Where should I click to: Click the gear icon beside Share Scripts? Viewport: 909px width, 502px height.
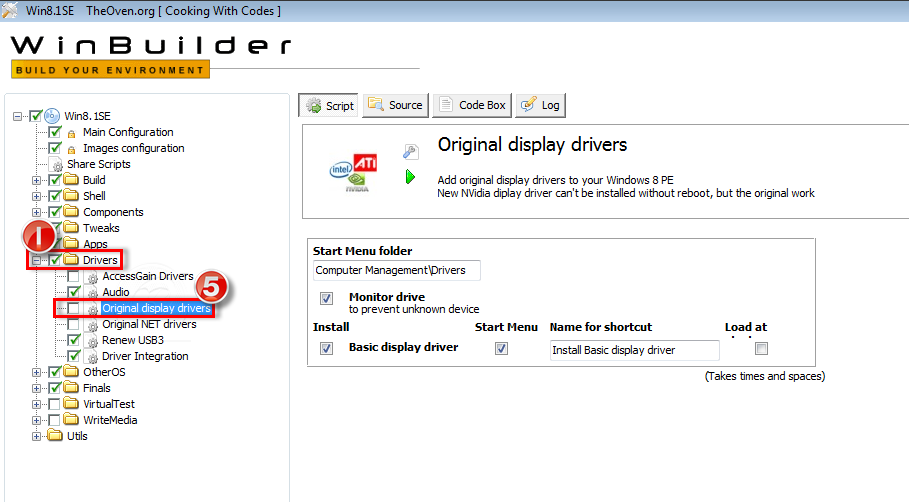coord(57,165)
